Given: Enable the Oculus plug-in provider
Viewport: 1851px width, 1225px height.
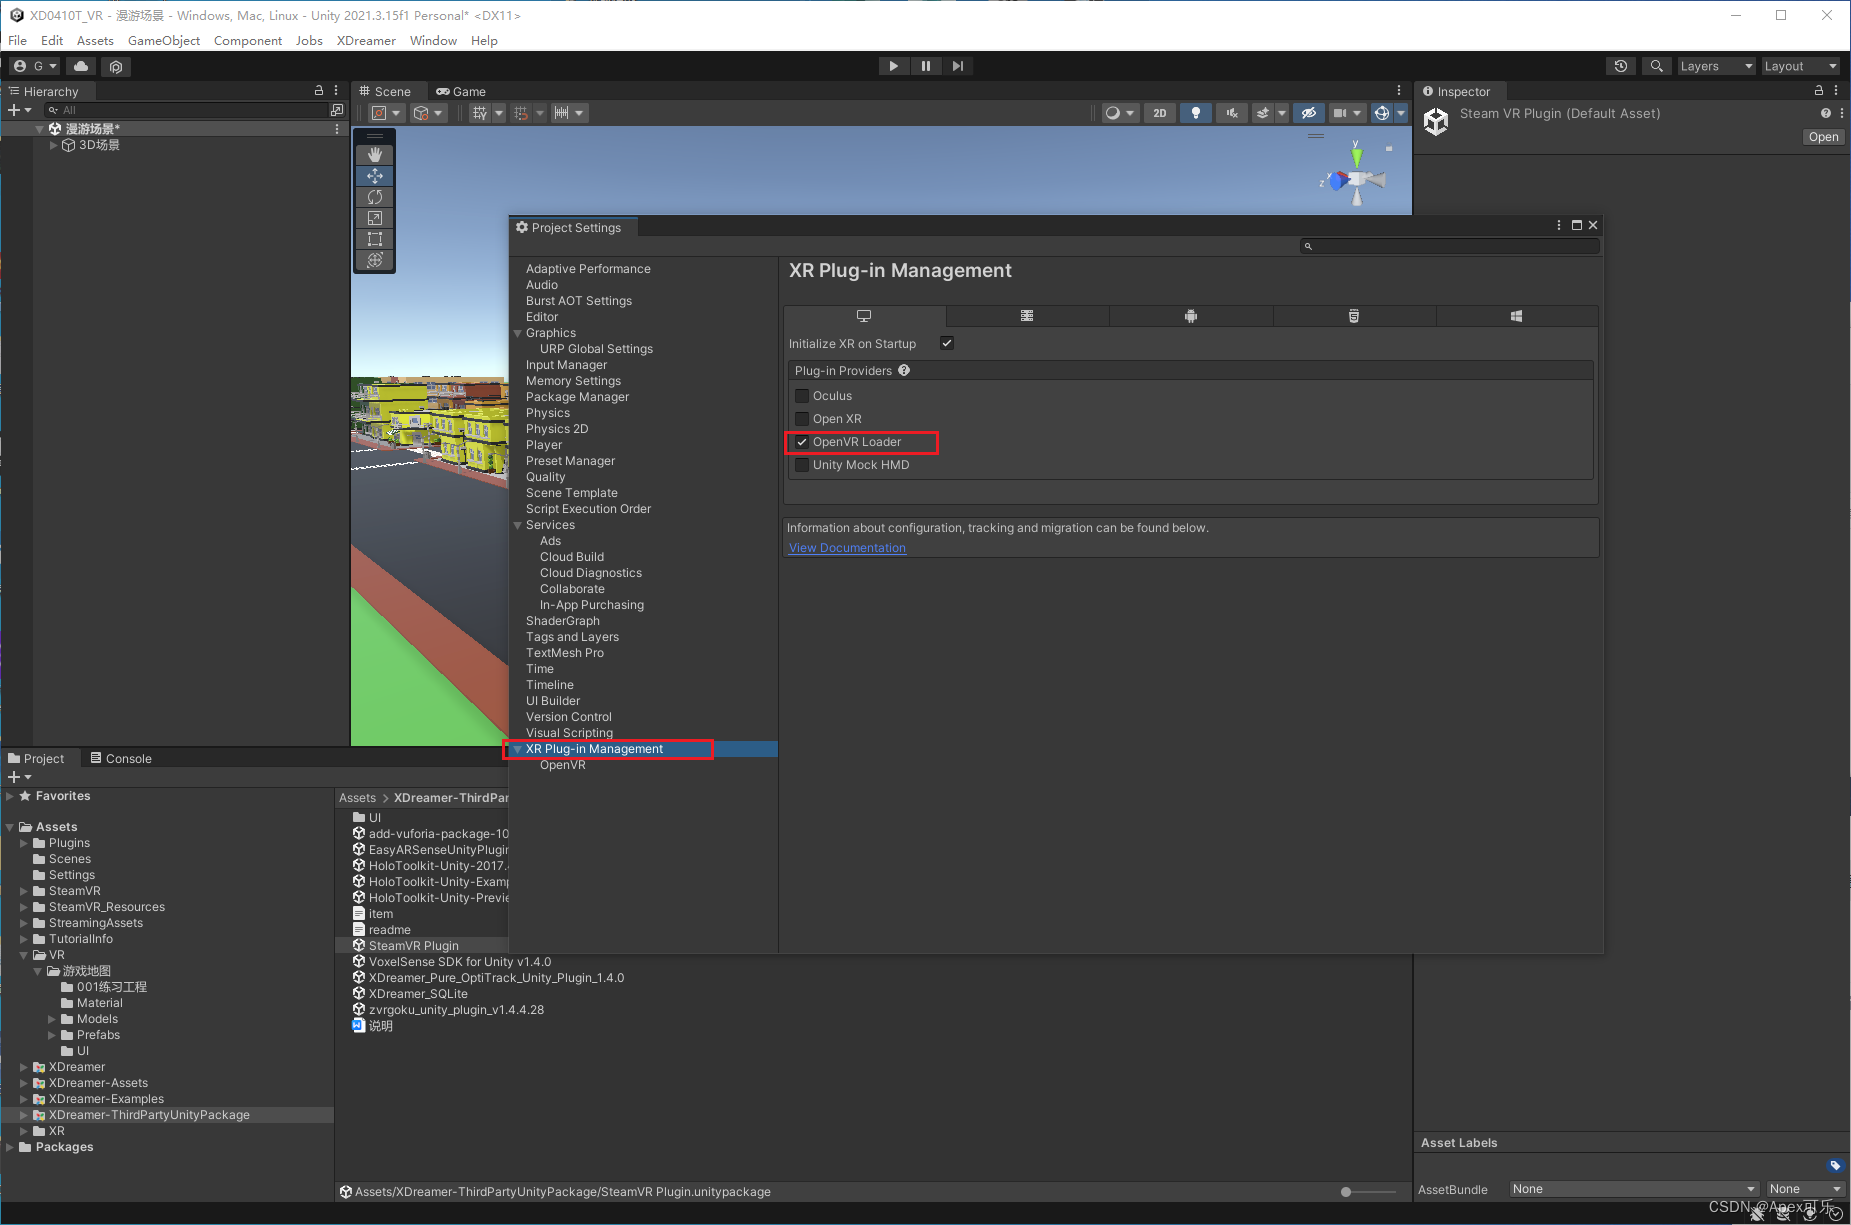Looking at the screenshot, I should click(x=802, y=396).
